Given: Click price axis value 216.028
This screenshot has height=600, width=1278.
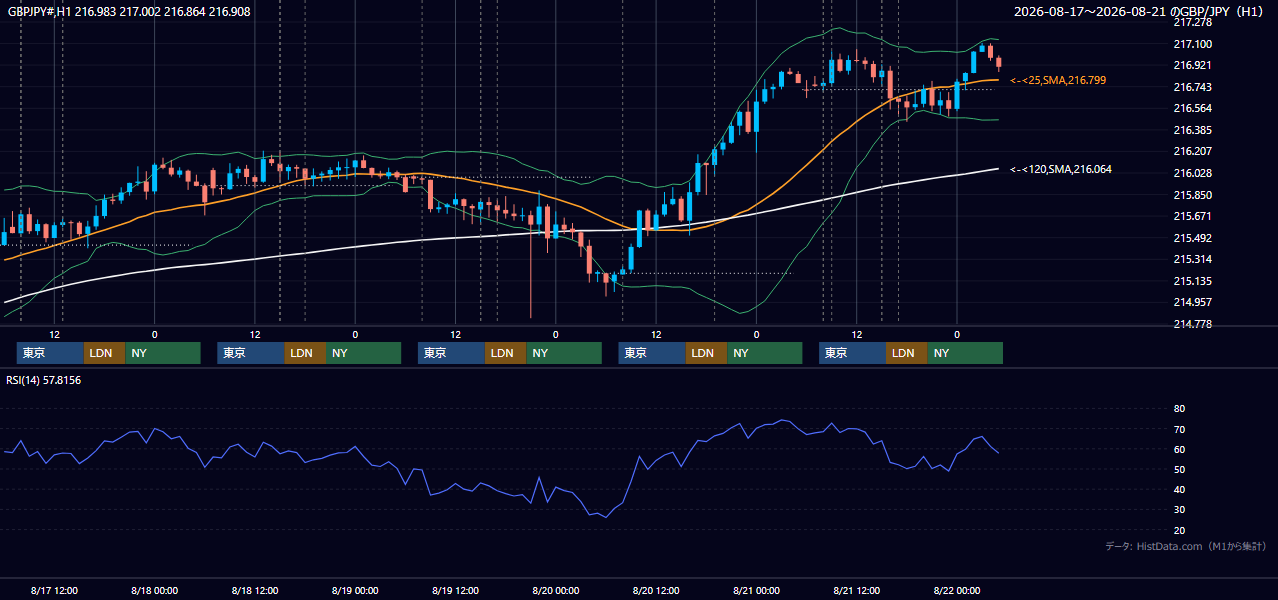Looking at the screenshot, I should click(1192, 173).
